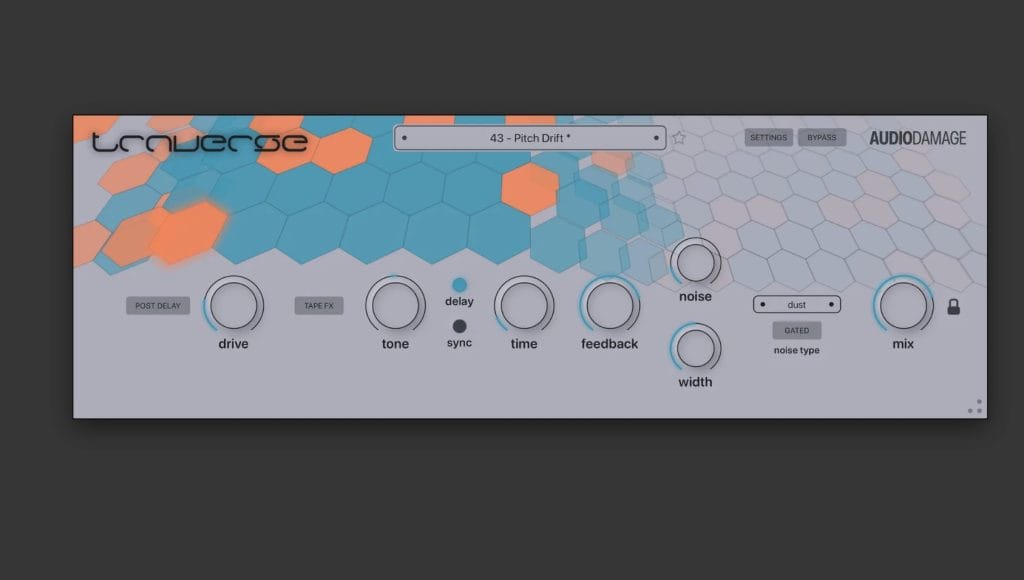Click the drive knob
This screenshot has width=1024, height=580.
click(x=233, y=306)
